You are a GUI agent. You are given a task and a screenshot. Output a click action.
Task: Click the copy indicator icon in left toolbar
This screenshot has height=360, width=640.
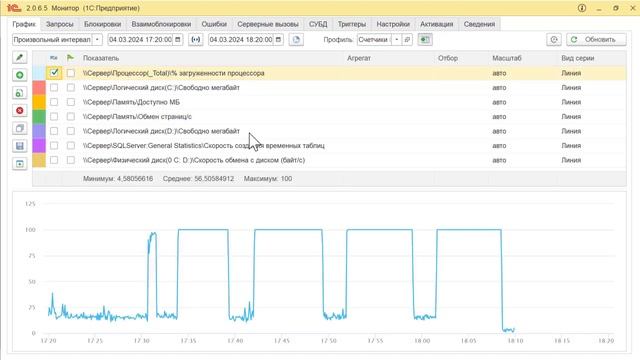(x=19, y=128)
